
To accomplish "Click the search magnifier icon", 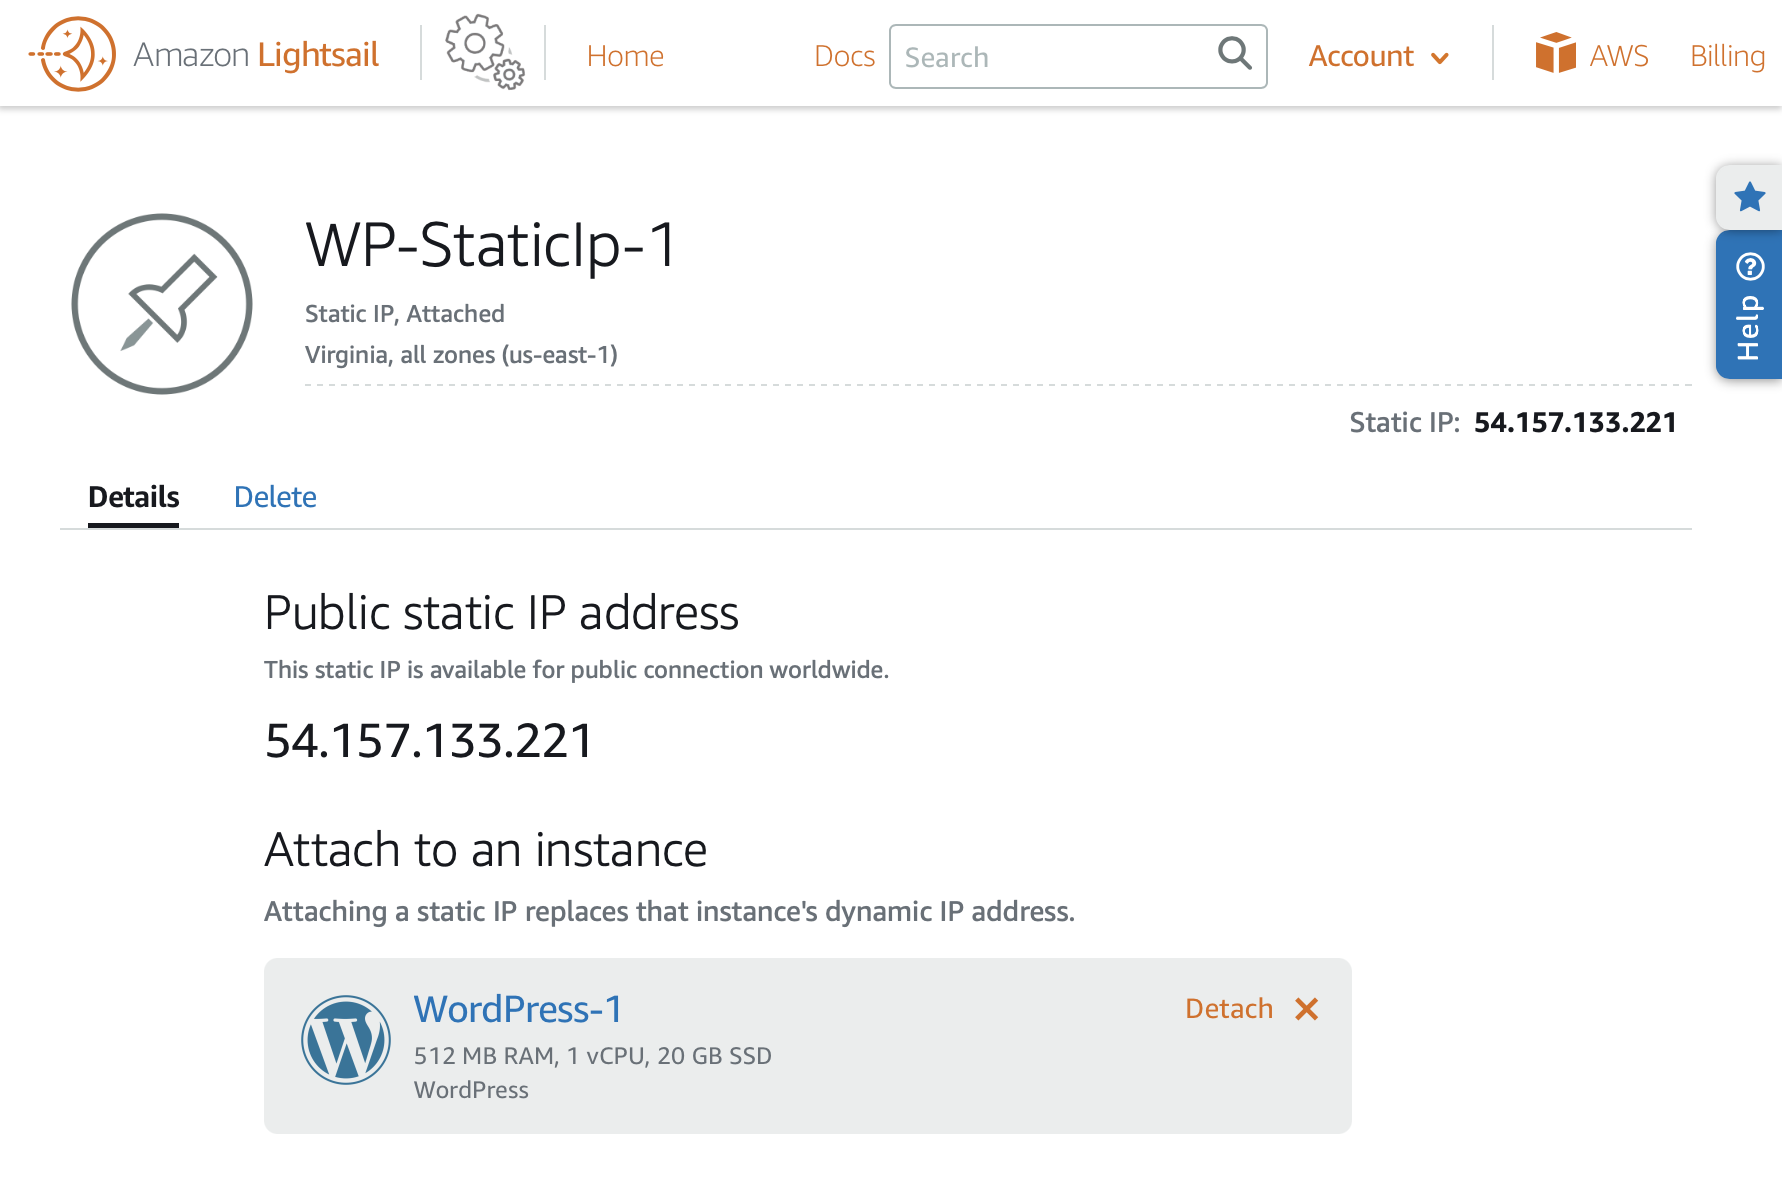I will (x=1234, y=56).
